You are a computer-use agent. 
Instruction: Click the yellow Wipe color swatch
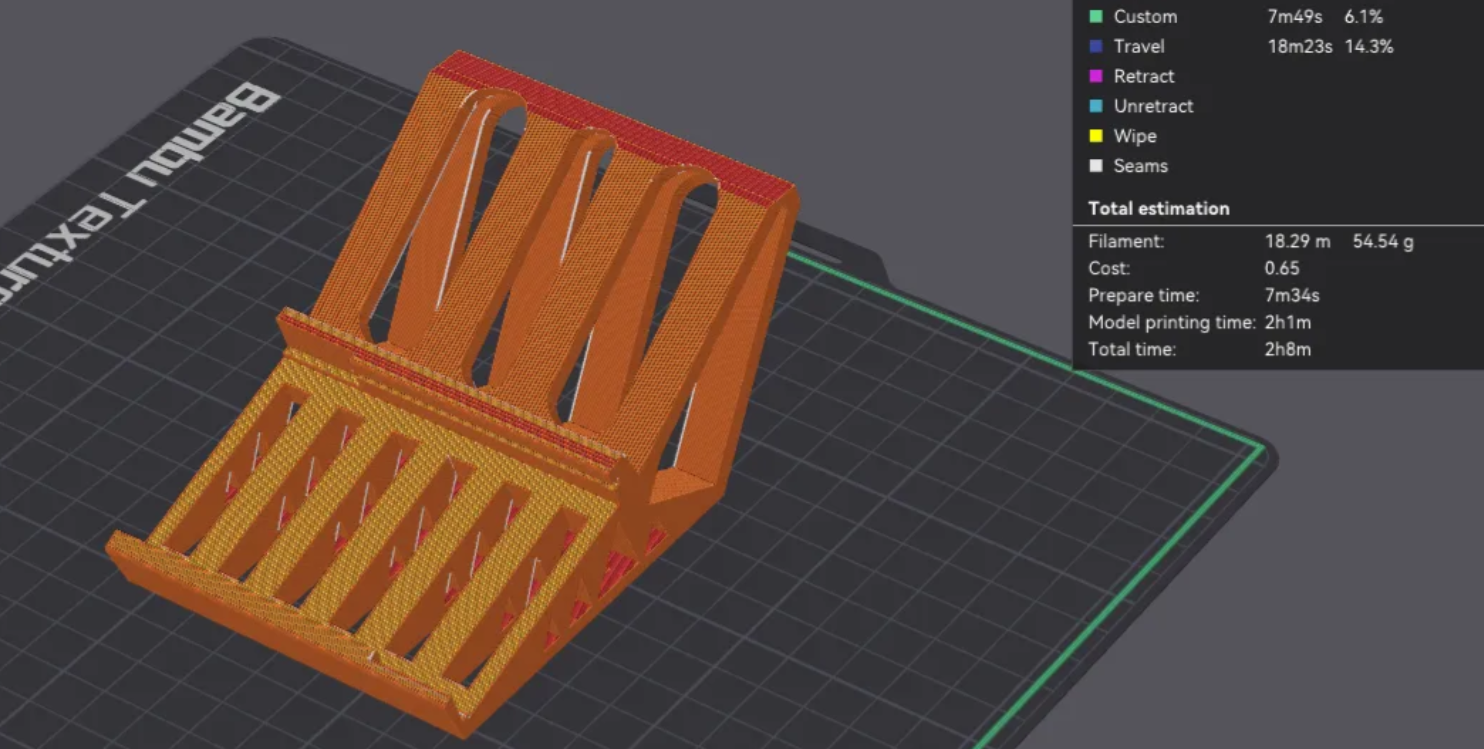point(1096,136)
